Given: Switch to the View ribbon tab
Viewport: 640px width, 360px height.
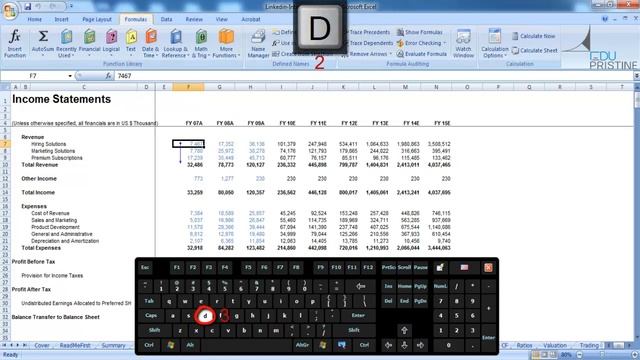Looking at the screenshot, I should click(x=222, y=19).
